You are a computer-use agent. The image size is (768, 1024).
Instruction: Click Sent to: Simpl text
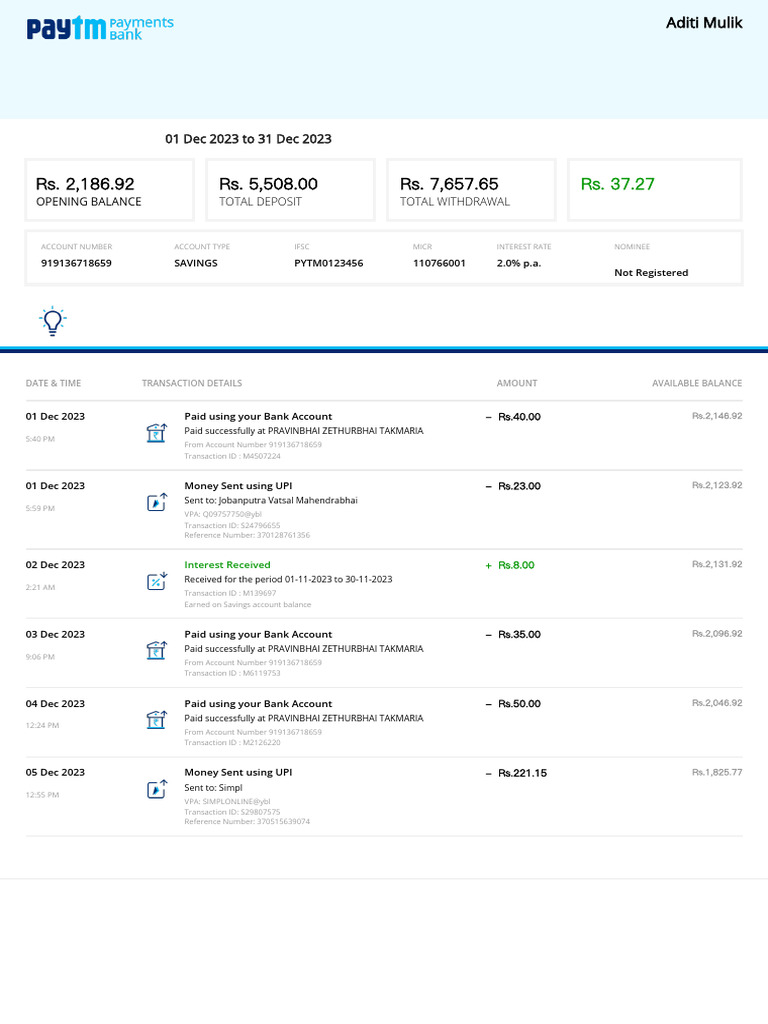point(214,788)
